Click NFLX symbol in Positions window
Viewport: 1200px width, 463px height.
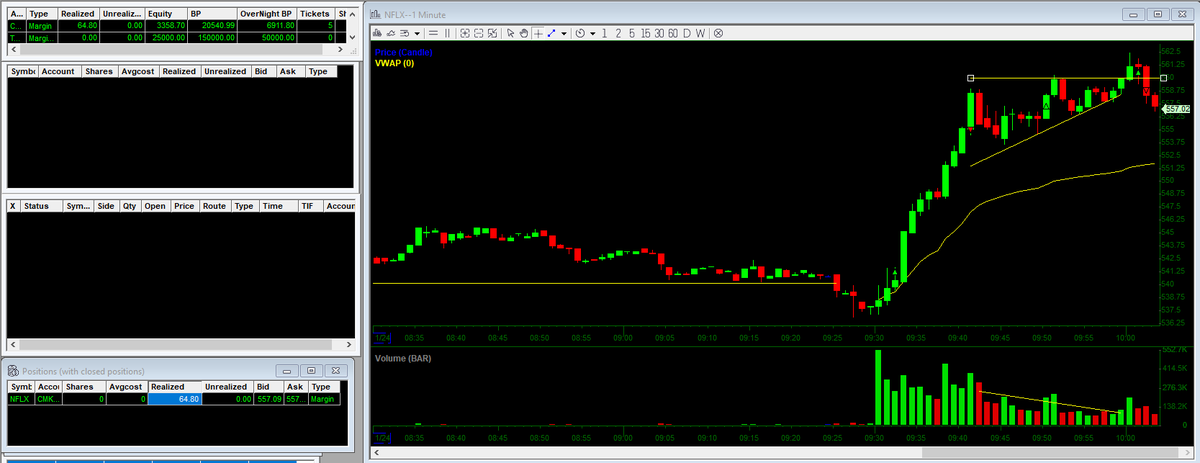(20, 399)
